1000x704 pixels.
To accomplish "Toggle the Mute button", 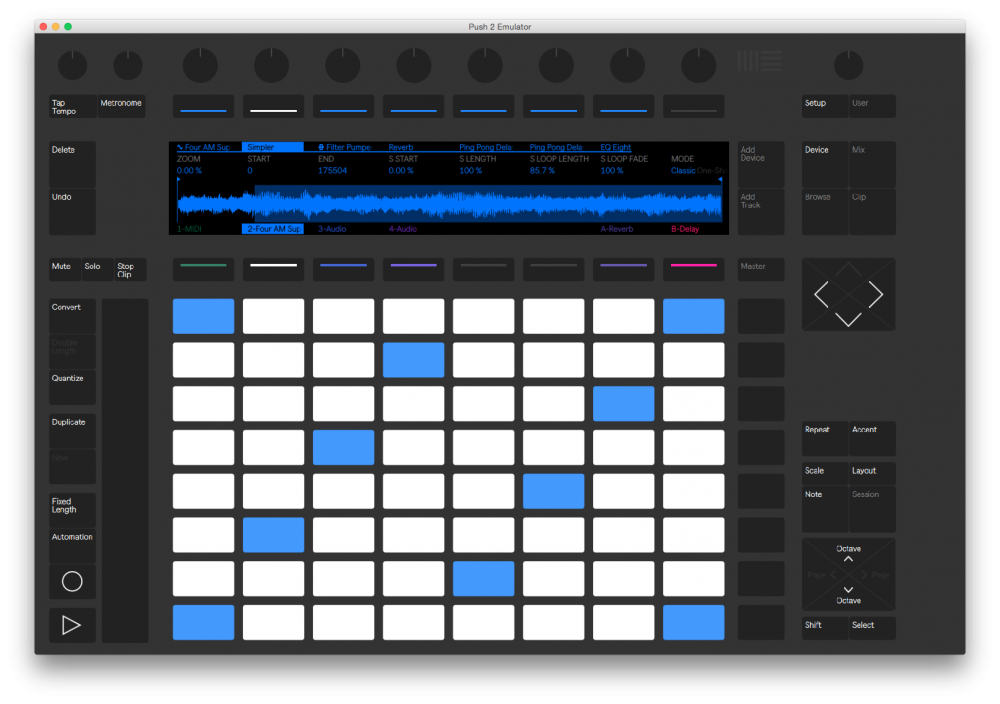I will [64, 270].
